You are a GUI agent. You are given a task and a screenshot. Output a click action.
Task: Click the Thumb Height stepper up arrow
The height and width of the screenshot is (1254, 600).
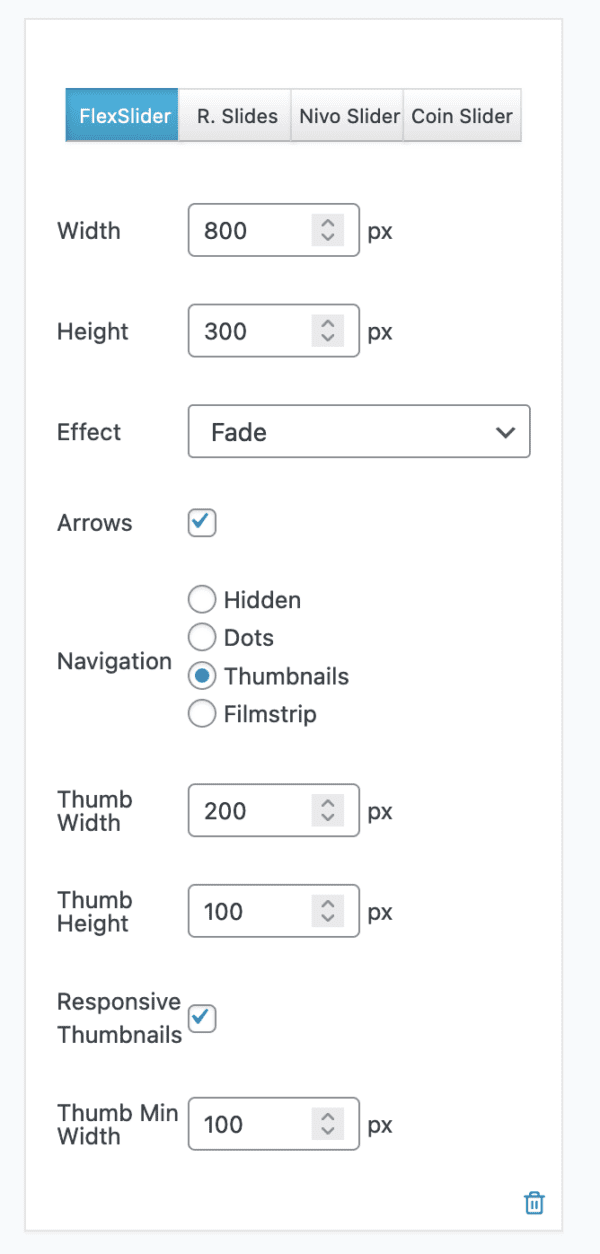point(327,905)
